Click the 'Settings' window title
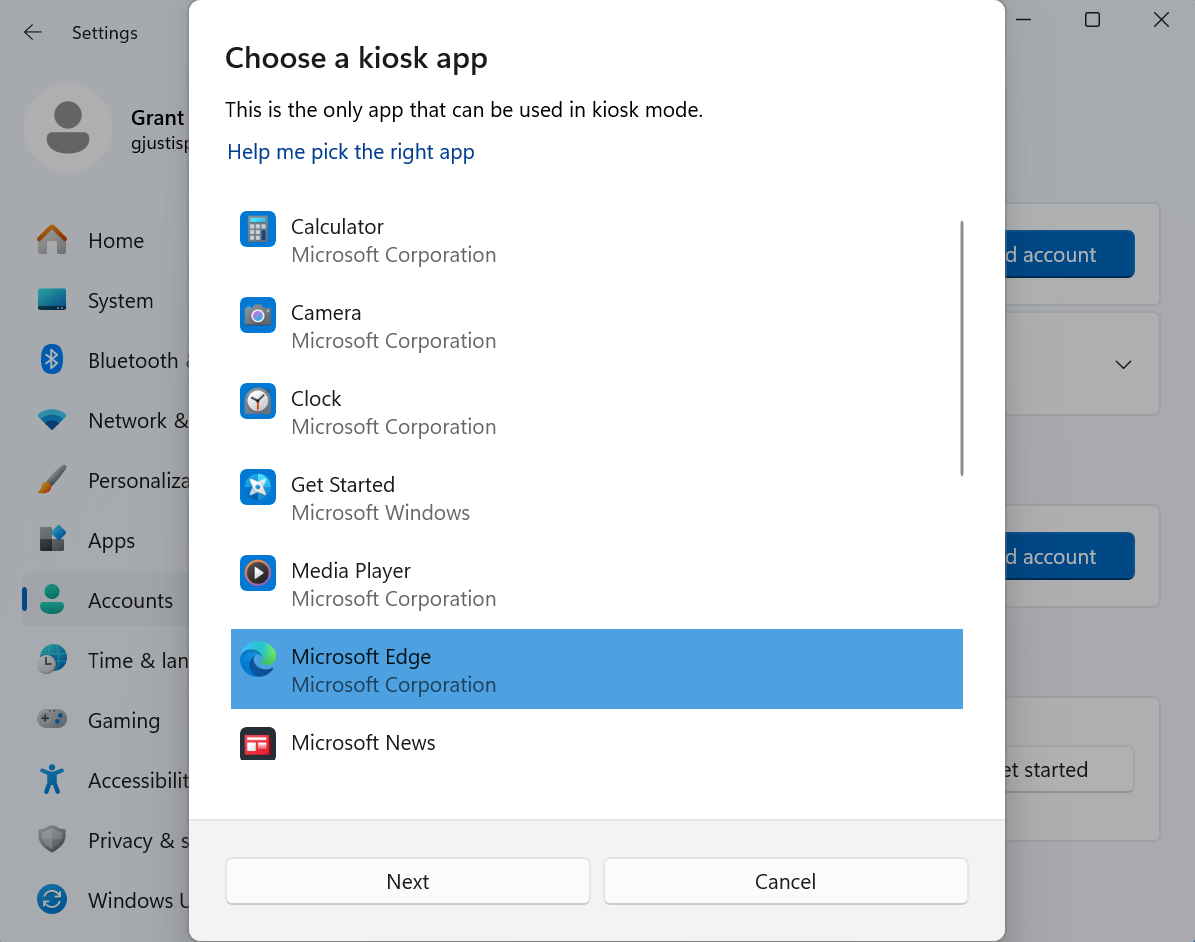Image resolution: width=1195 pixels, height=942 pixels. (104, 33)
